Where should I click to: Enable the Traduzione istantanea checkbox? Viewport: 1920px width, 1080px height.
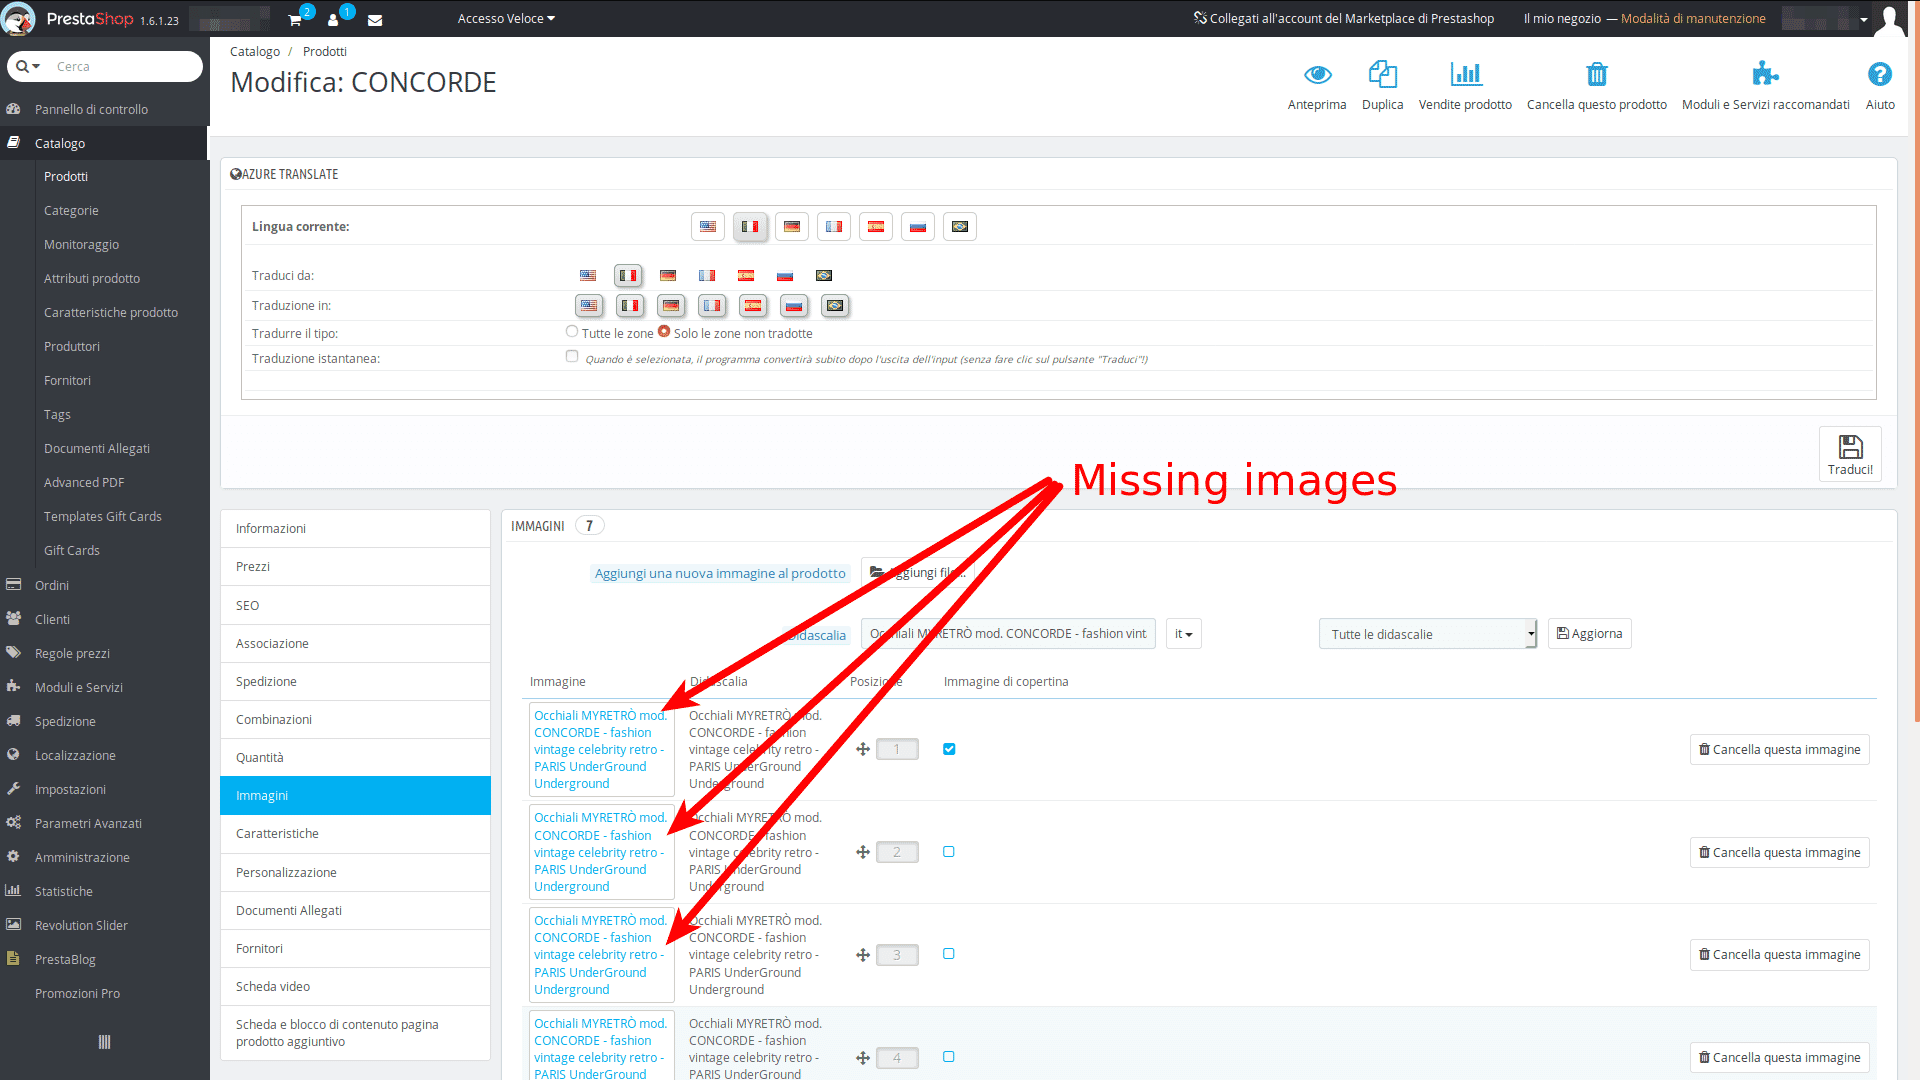(571, 355)
